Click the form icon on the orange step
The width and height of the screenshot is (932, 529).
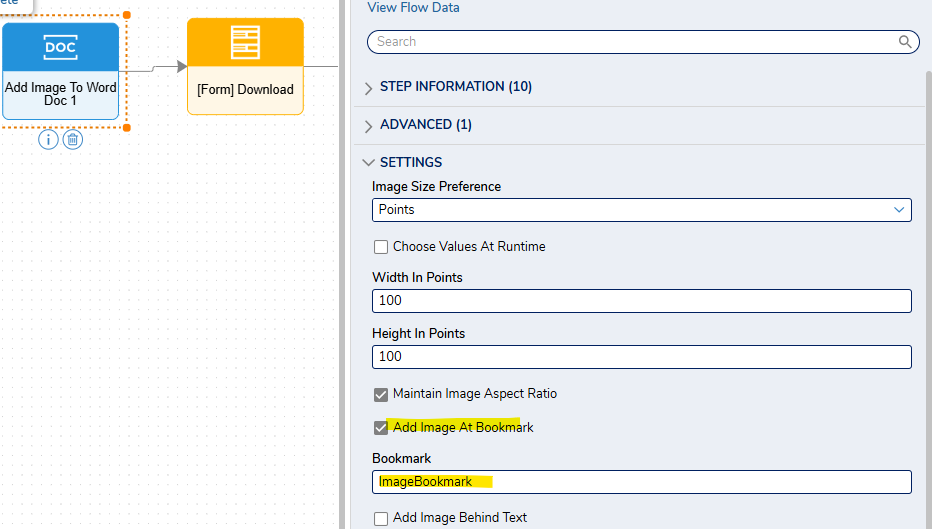coord(245,42)
